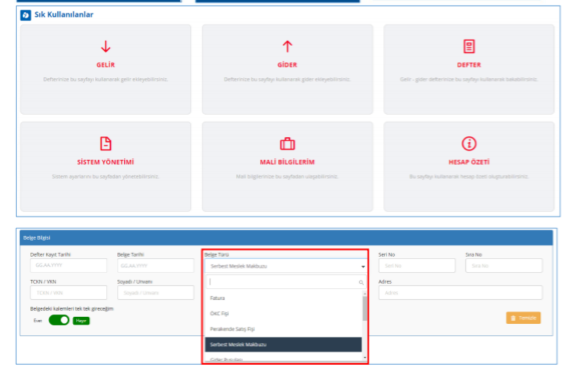Click the Seri No input field
The height and width of the screenshot is (373, 567).
[417, 266]
